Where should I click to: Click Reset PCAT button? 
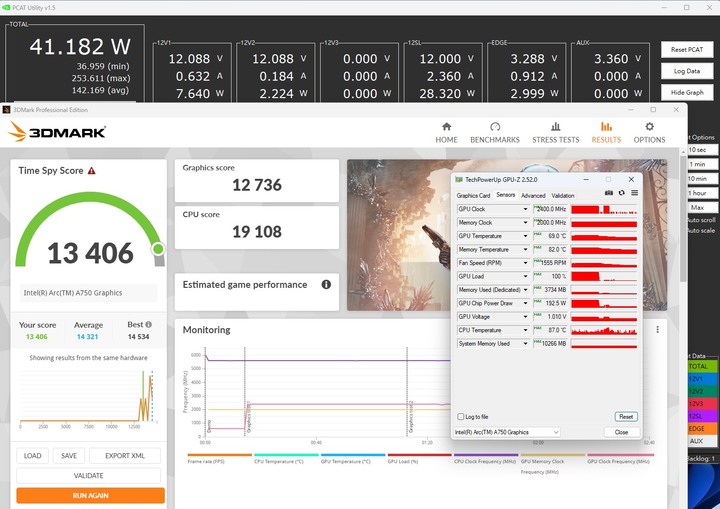coord(687,50)
